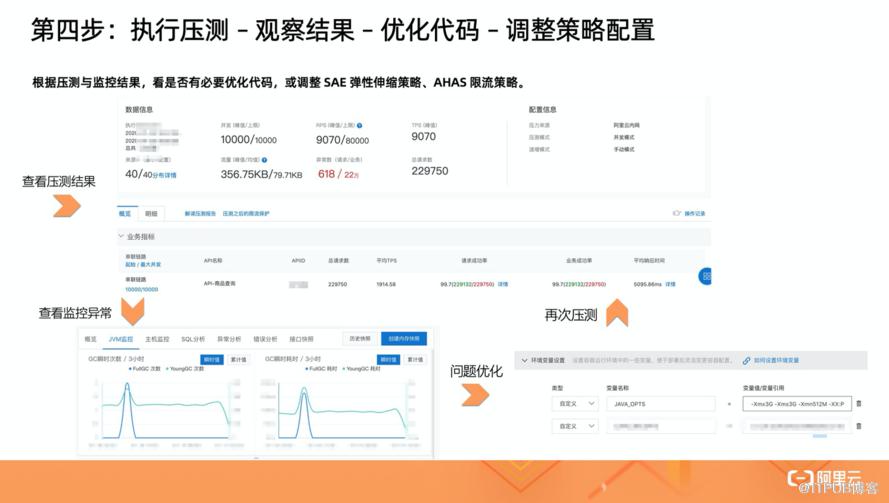This screenshot has height=503, width=889.
Task: Open 如何设置环境变量 help link
Action: (776, 360)
